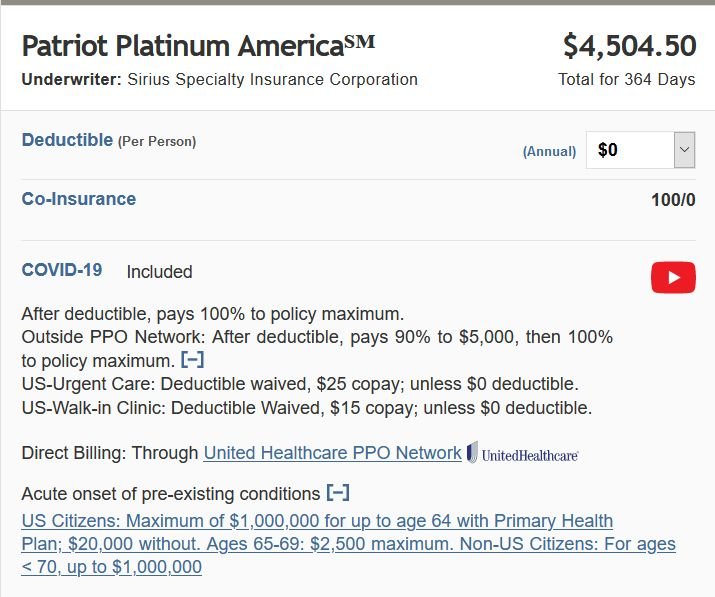Click the Patriot Platinum America plan title
This screenshot has height=597, width=715.
(198, 46)
